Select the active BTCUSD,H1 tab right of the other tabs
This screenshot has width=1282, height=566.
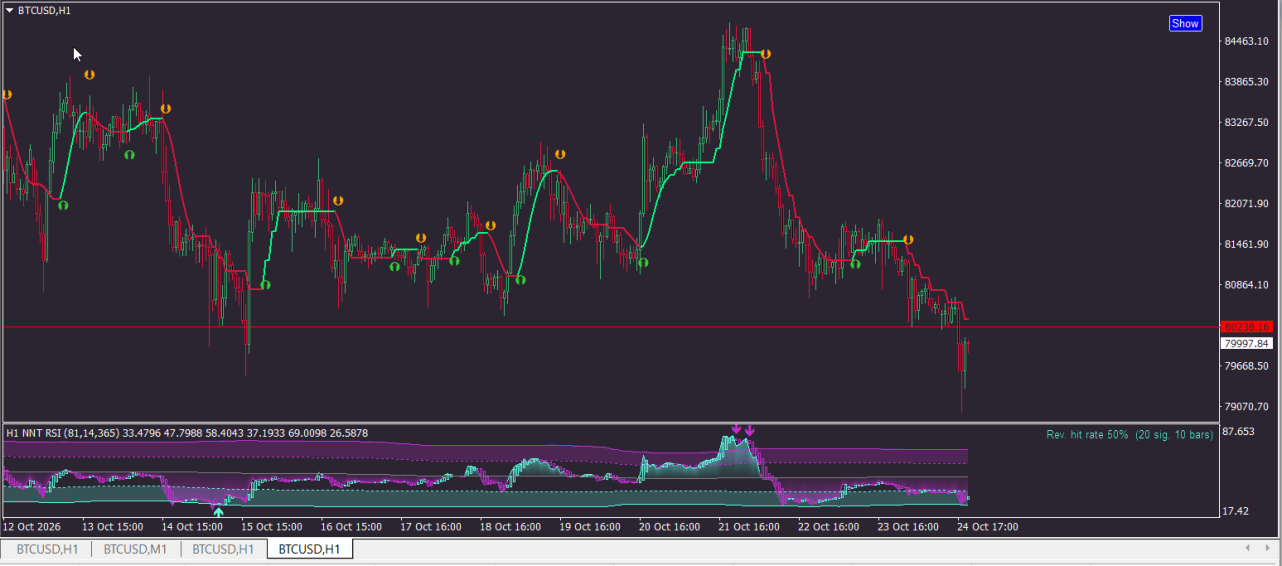point(309,549)
